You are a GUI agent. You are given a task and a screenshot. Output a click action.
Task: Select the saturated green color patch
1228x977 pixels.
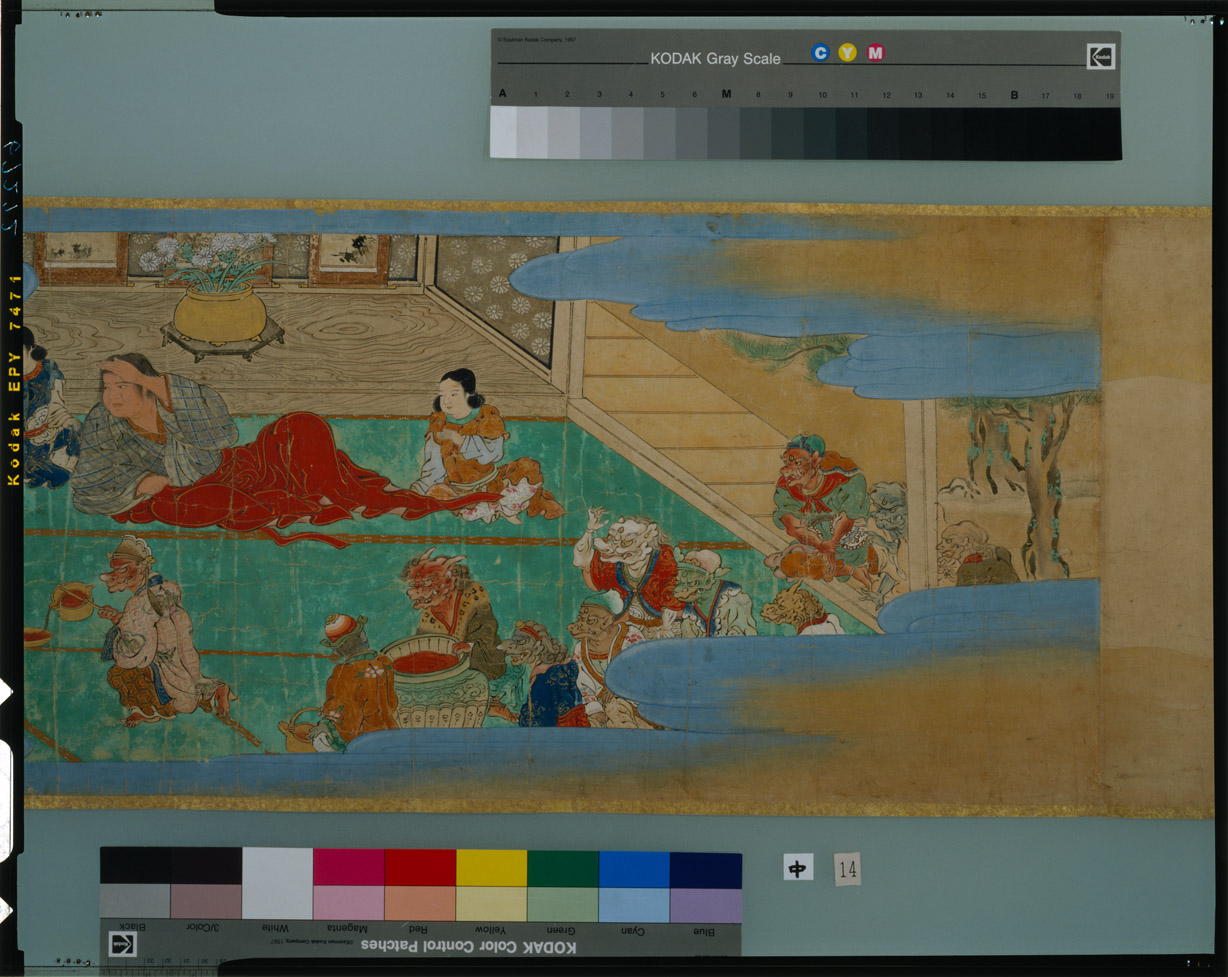click(x=563, y=868)
